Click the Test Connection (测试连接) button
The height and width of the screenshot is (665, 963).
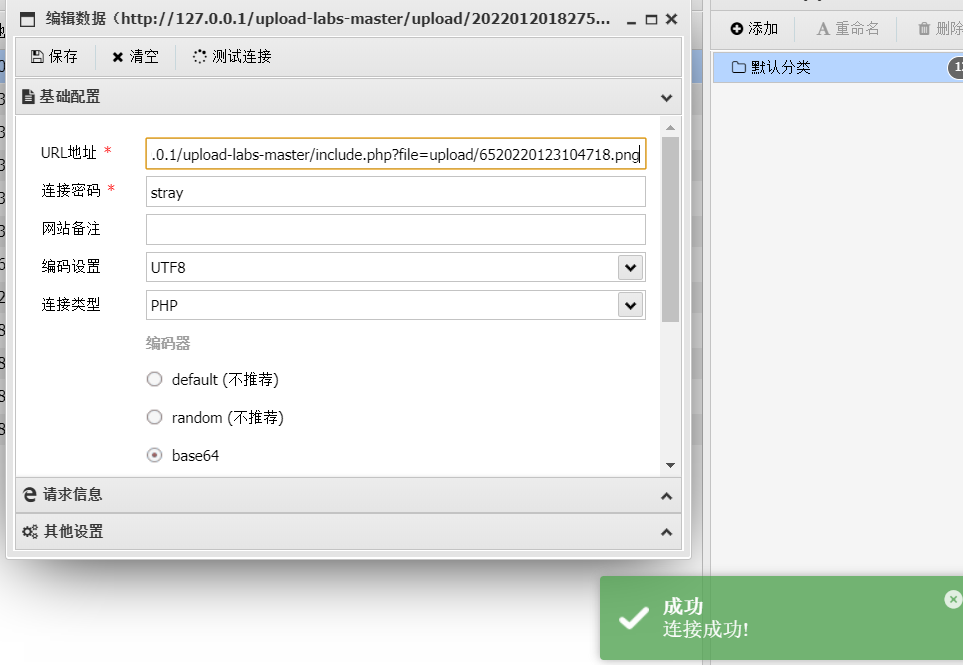(232, 56)
